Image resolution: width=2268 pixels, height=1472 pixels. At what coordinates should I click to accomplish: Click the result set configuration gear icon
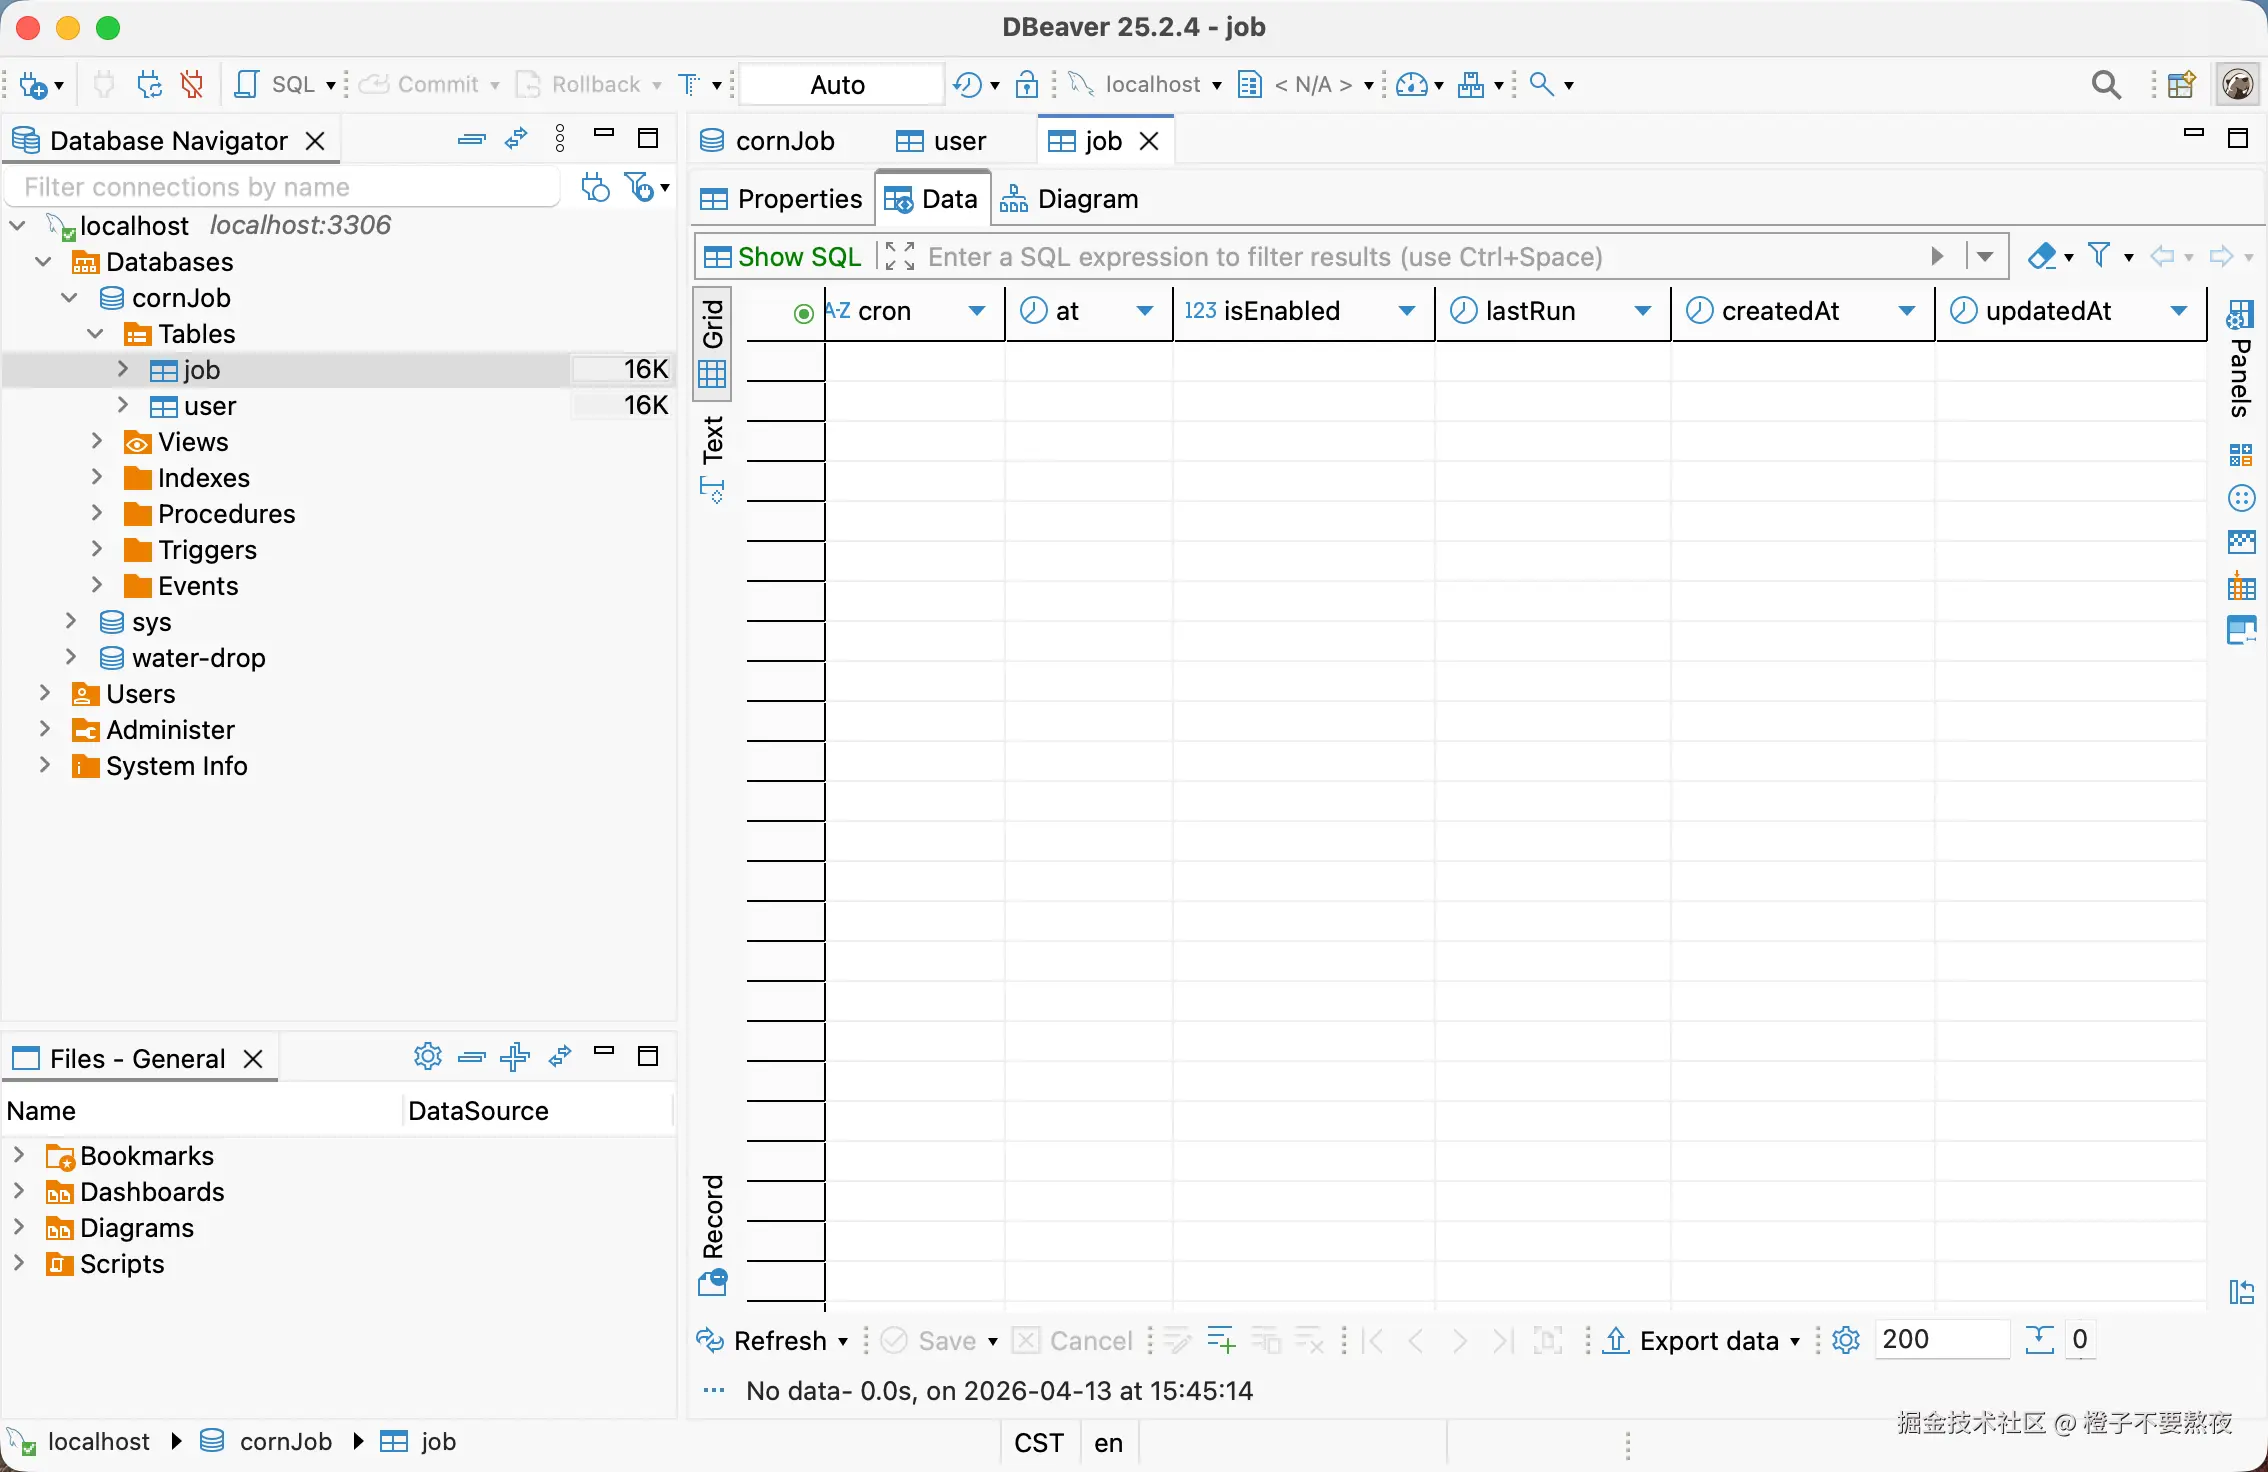(x=1846, y=1340)
